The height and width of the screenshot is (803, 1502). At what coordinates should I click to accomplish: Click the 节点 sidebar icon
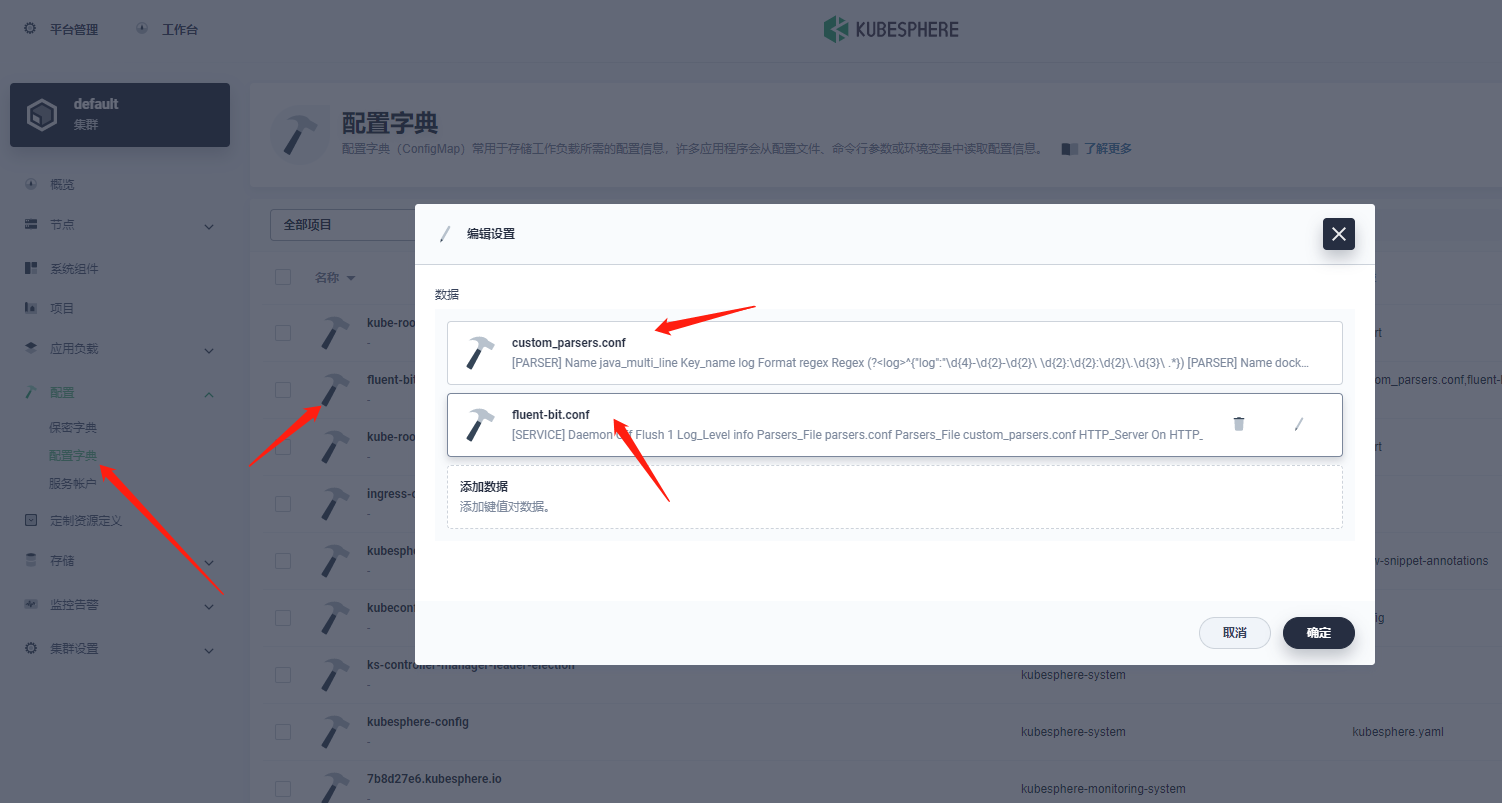pyautogui.click(x=31, y=224)
